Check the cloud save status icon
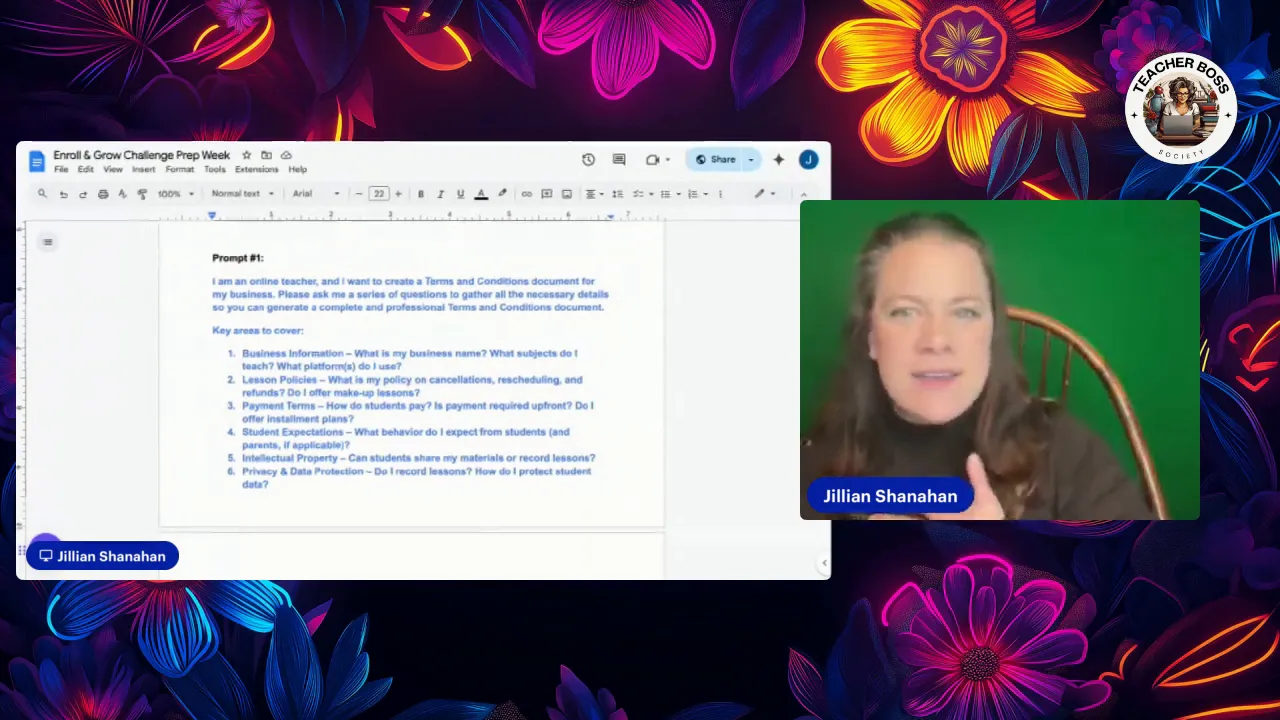Image resolution: width=1280 pixels, height=720 pixels. [x=286, y=155]
